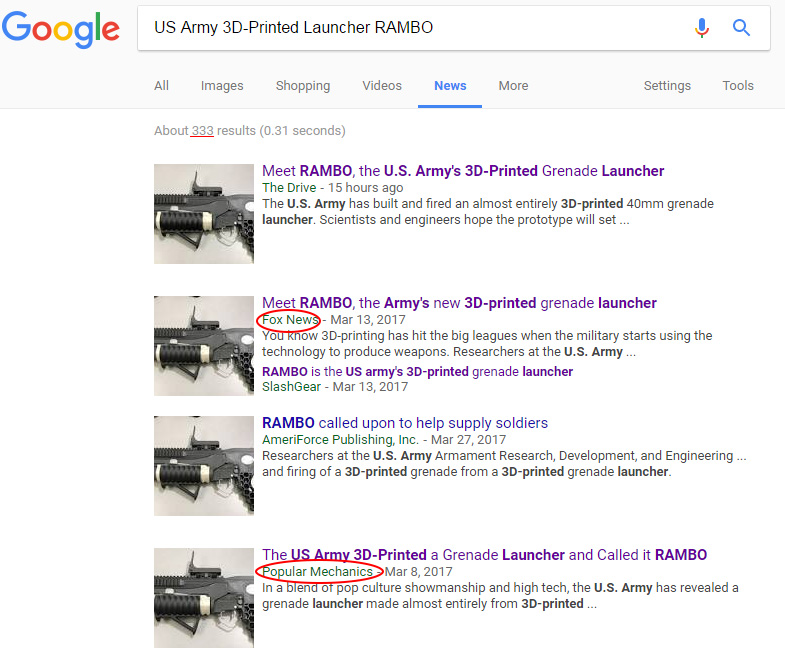Viewport: 785px width, 655px height.
Task: Open Fox News 'Army's new 3D-printed' article
Action: (x=459, y=303)
